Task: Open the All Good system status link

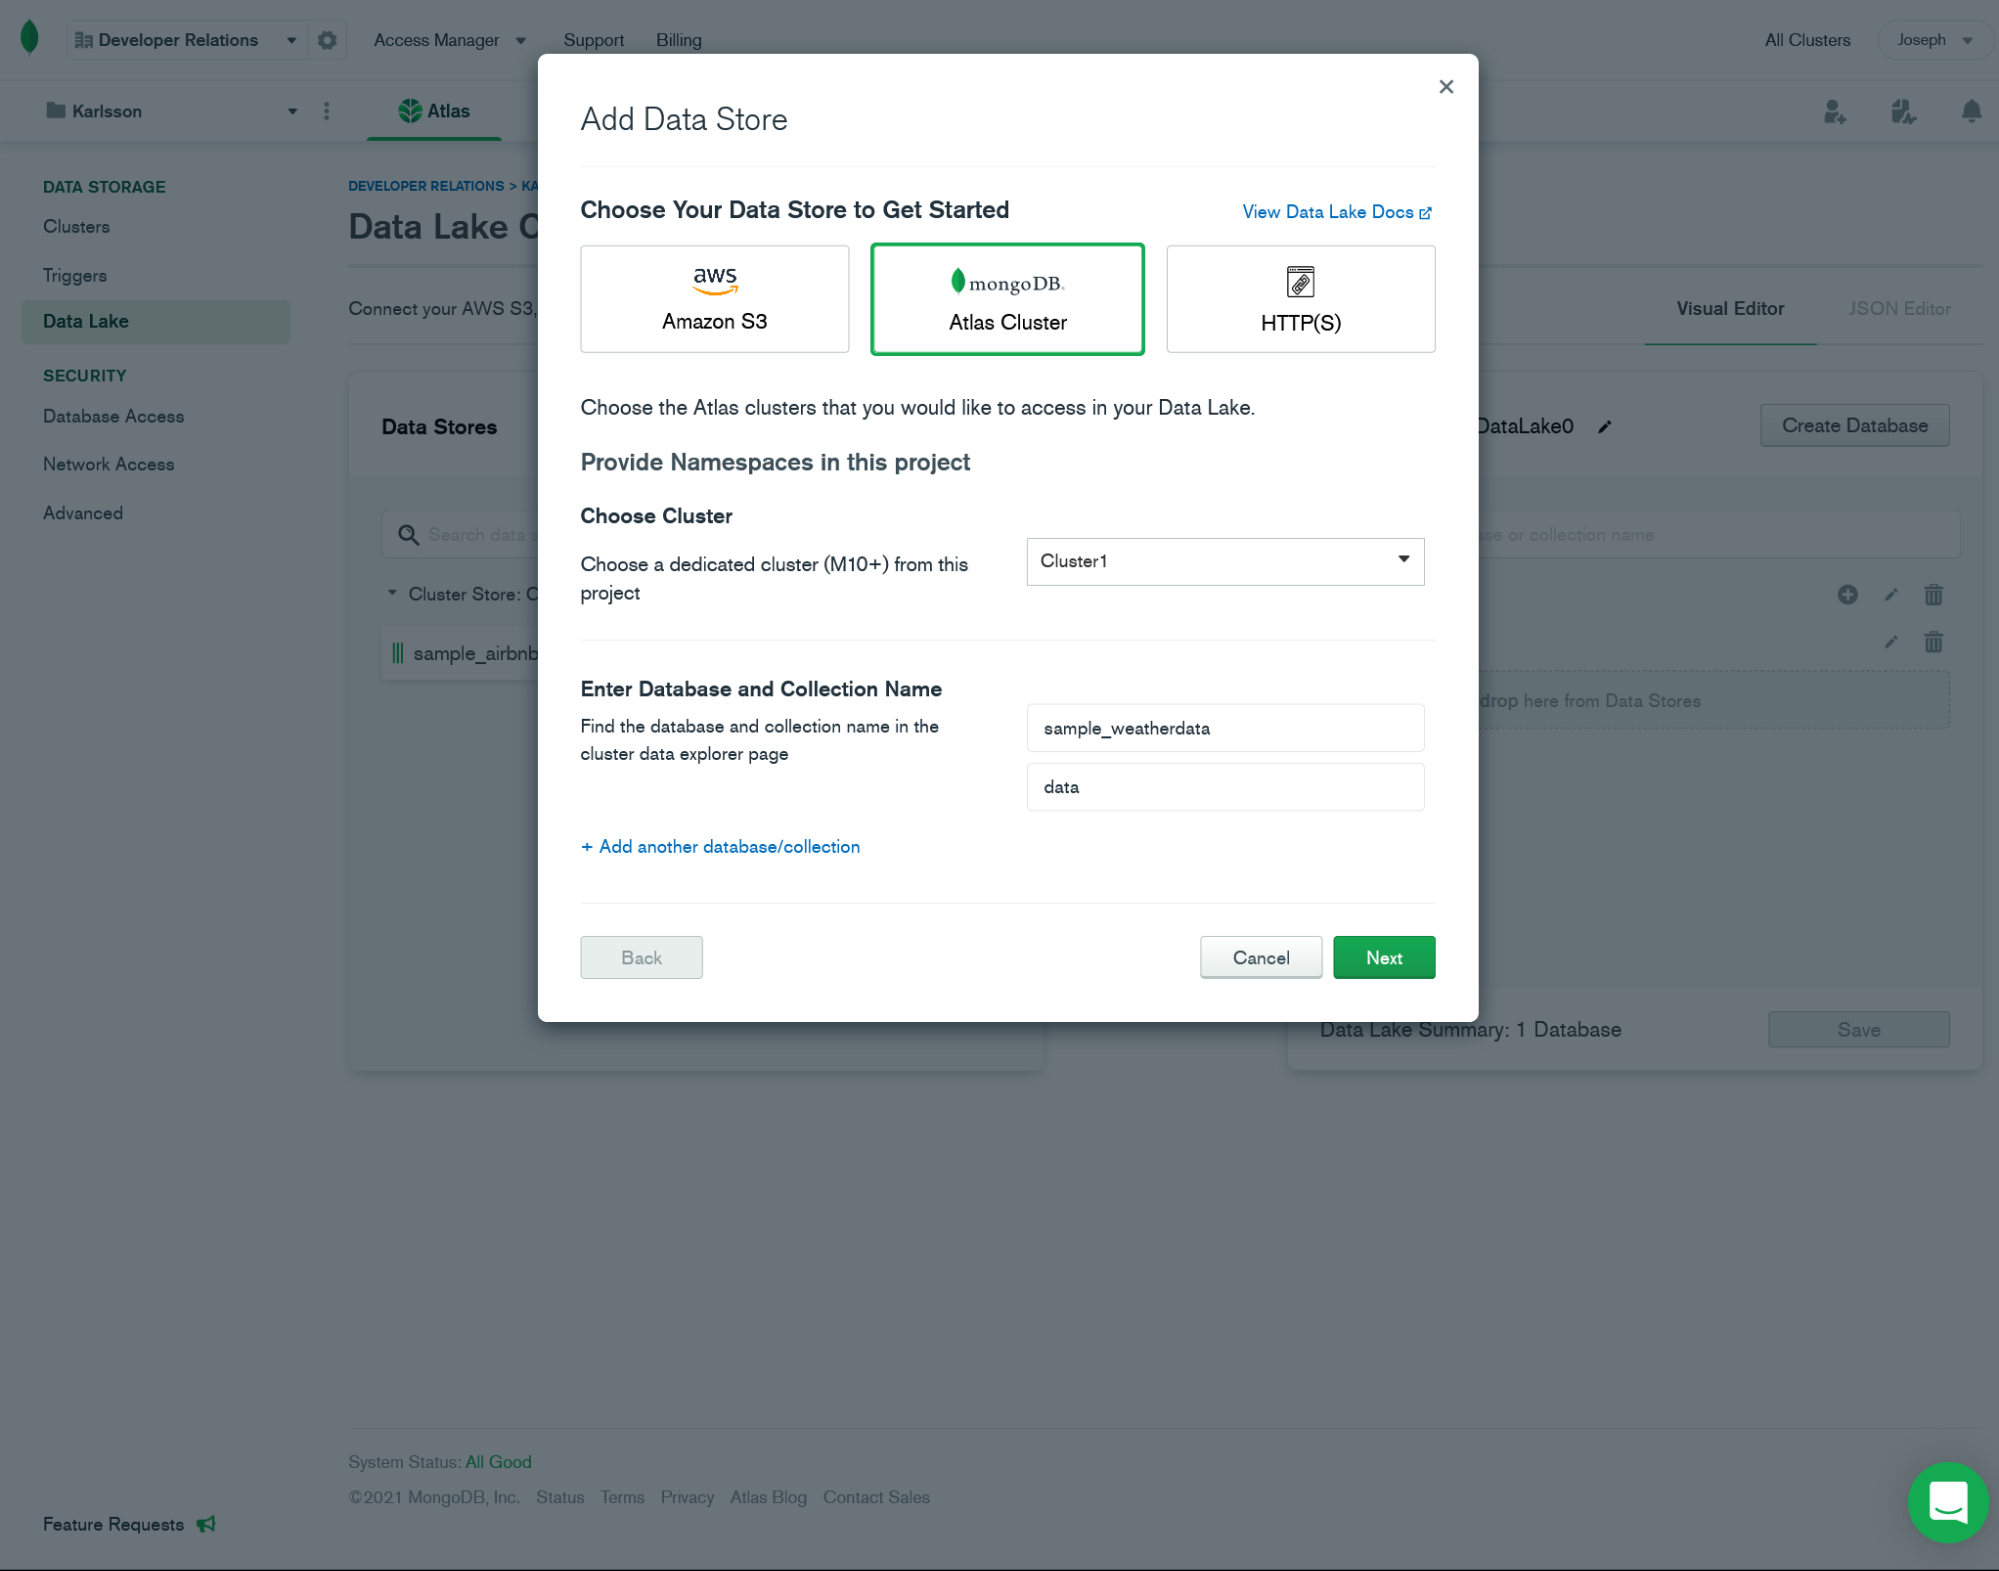Action: [498, 1462]
